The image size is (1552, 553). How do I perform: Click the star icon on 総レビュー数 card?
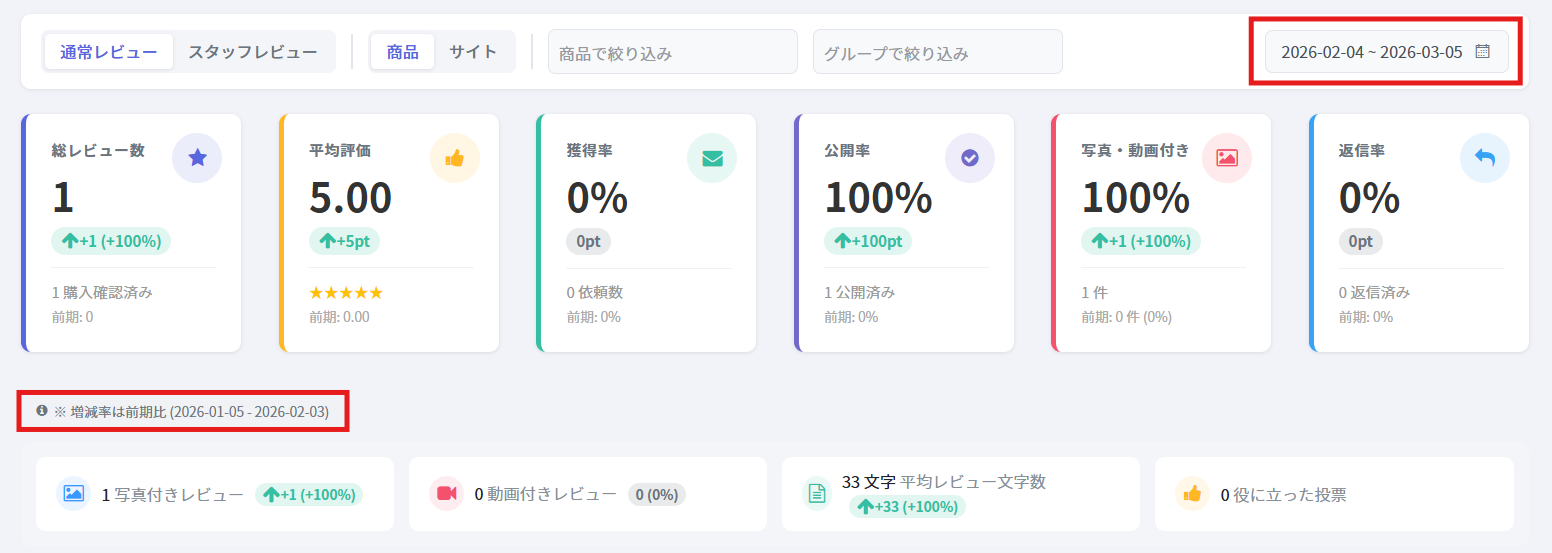[197, 158]
